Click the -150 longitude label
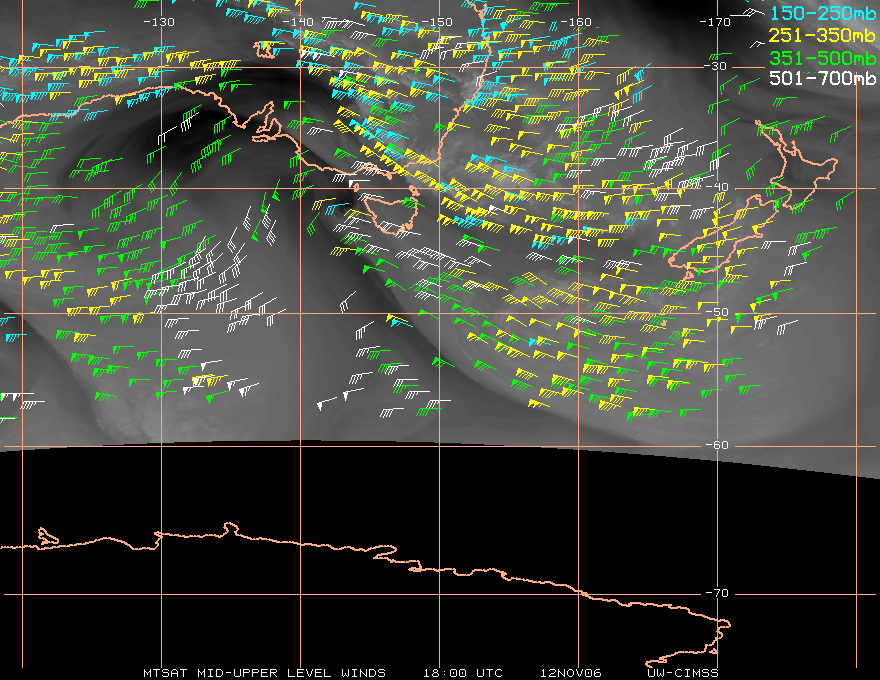Image resolution: width=880 pixels, height=680 pixels. tap(437, 22)
